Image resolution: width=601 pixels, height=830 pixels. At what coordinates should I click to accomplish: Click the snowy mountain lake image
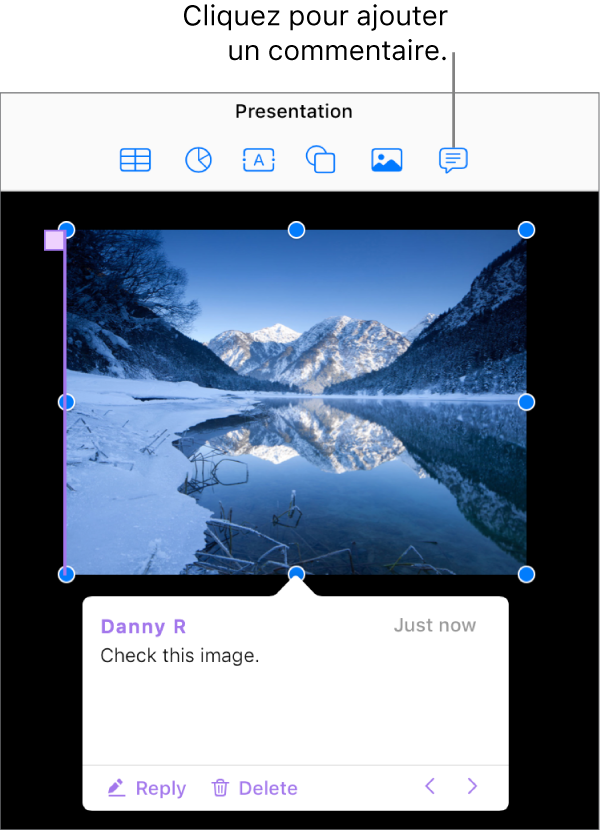tap(297, 402)
